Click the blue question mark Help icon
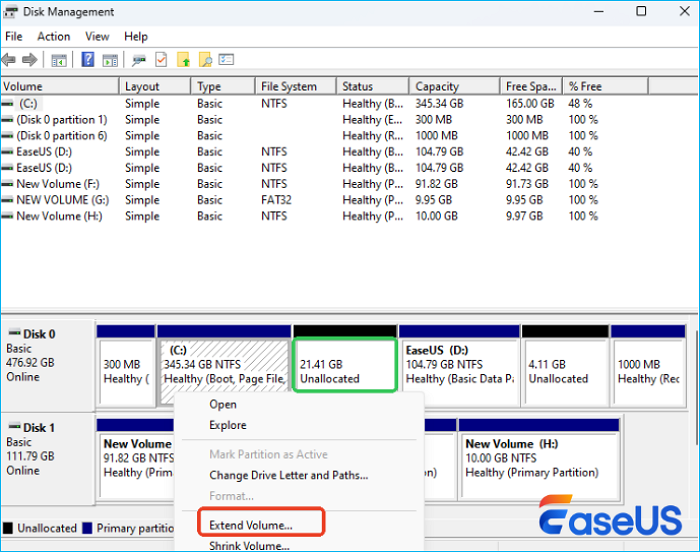The image size is (700, 552). click(88, 60)
